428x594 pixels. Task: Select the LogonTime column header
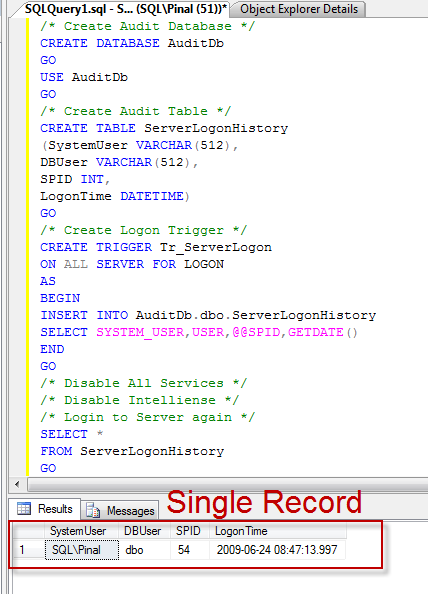[x=278, y=531]
